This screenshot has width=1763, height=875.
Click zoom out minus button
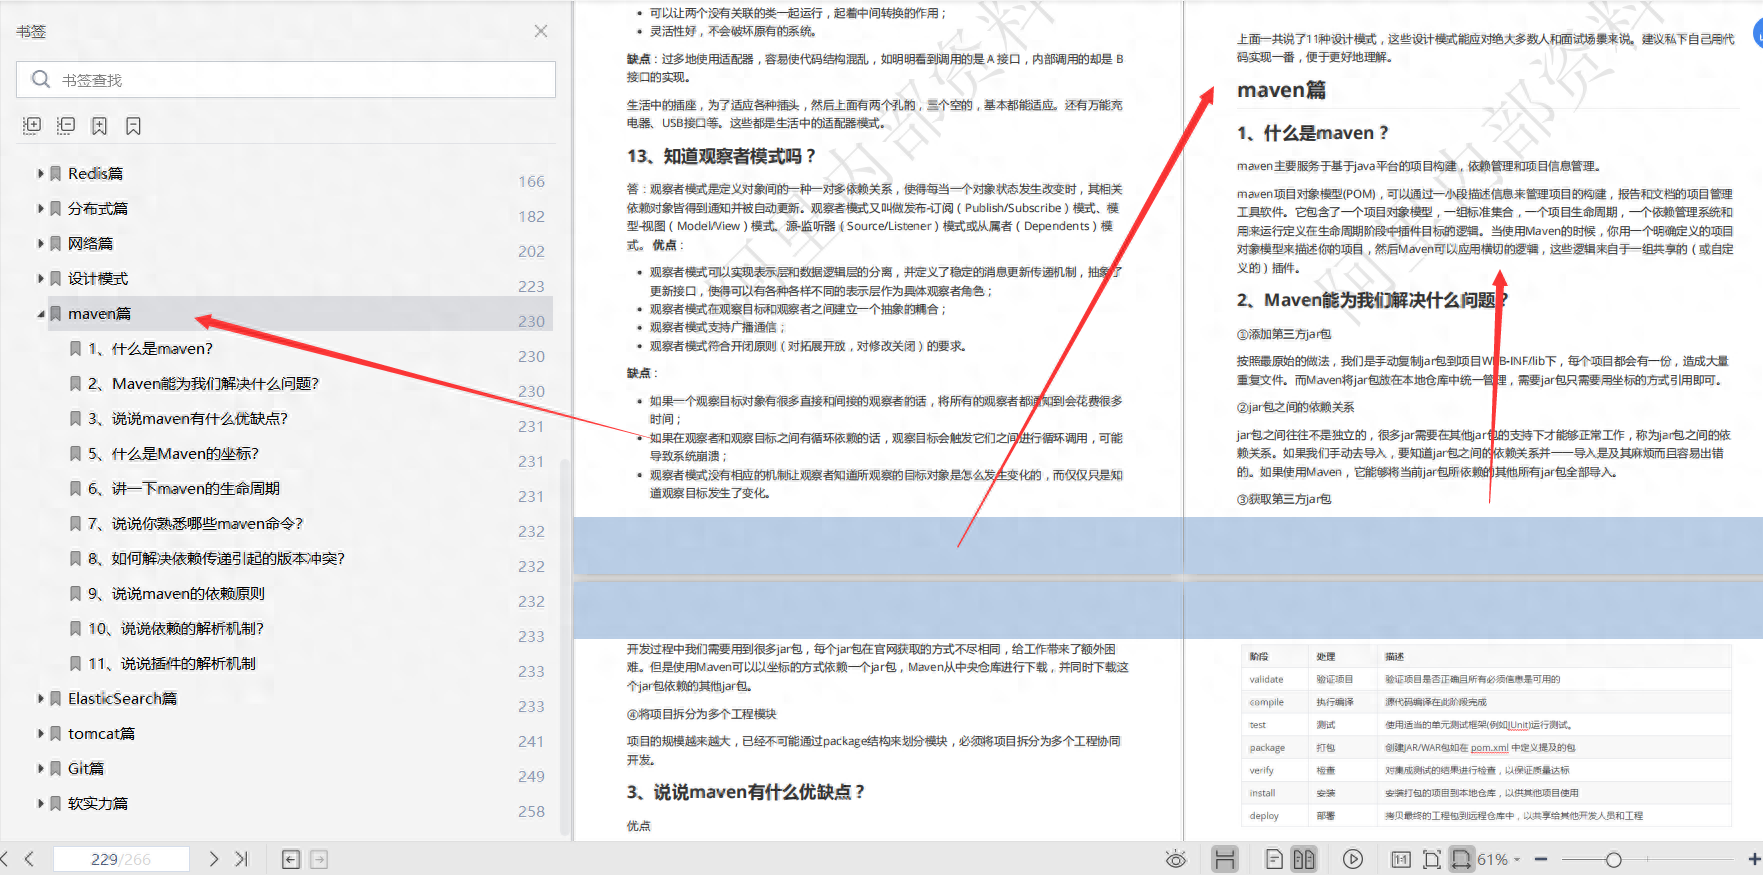(x=1541, y=859)
